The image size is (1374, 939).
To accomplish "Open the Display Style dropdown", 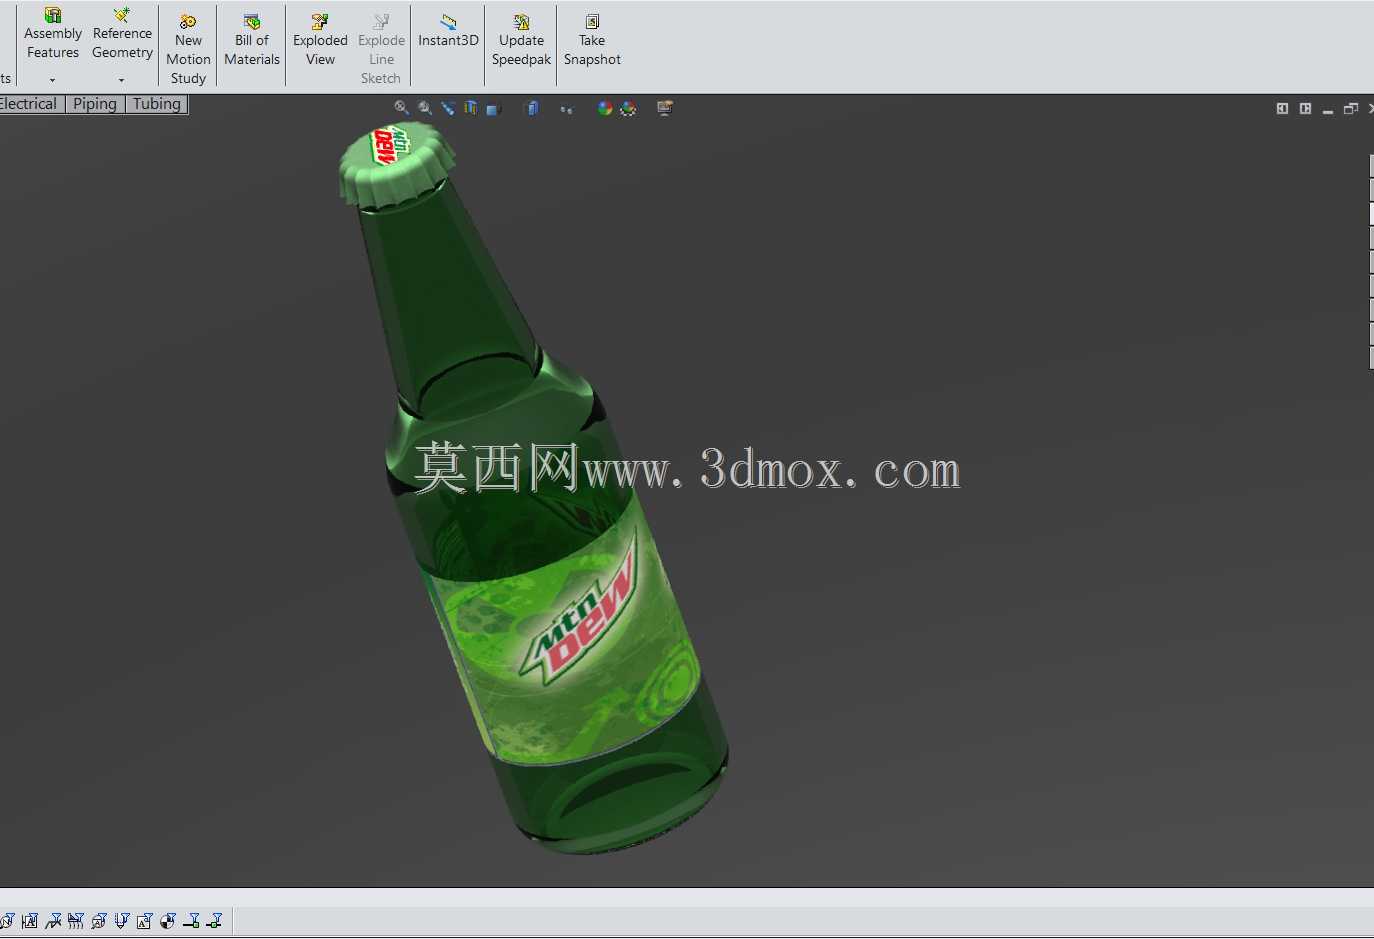I will (533, 108).
